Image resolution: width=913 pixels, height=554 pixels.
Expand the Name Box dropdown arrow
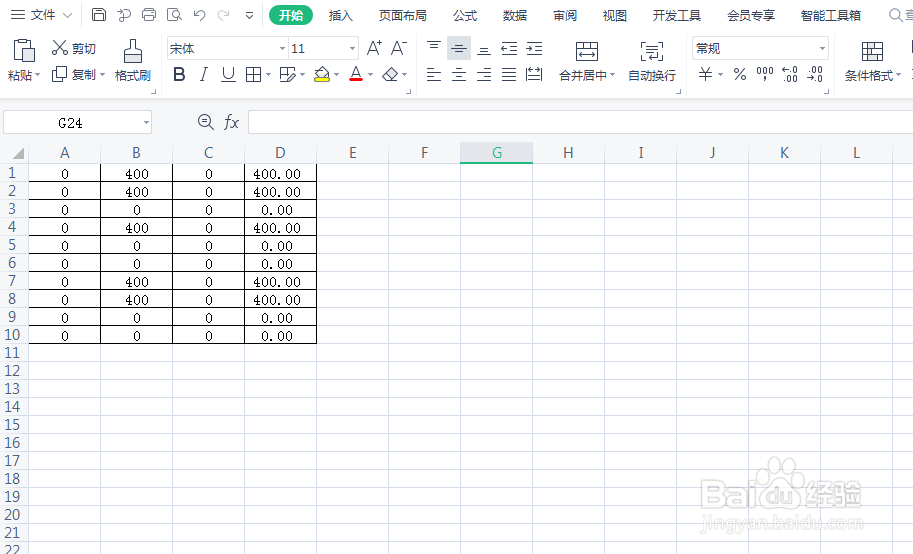point(146,123)
